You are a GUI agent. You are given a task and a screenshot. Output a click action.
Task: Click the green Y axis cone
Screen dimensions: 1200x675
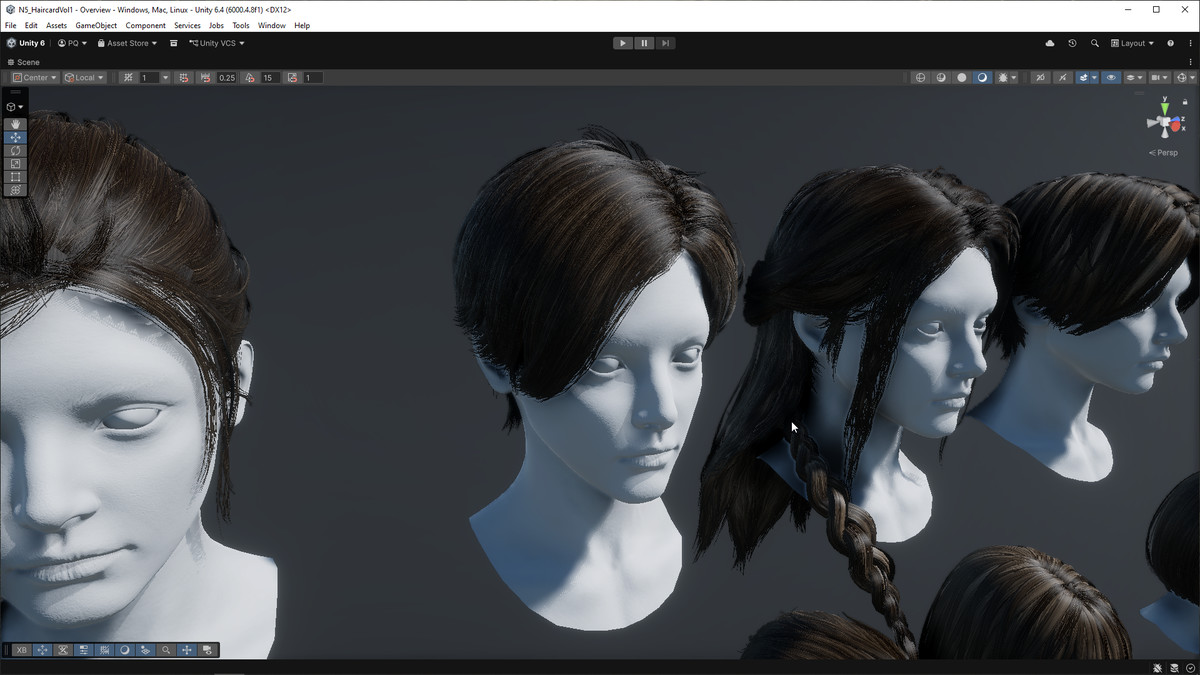coord(1164,108)
